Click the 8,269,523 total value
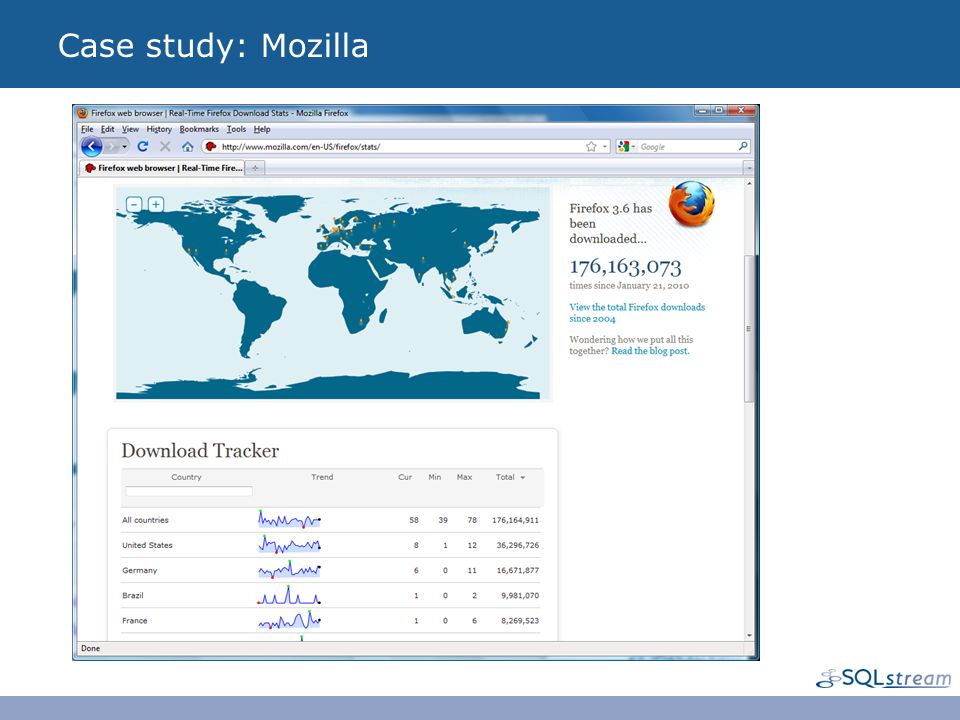The image size is (960, 720). [520, 620]
